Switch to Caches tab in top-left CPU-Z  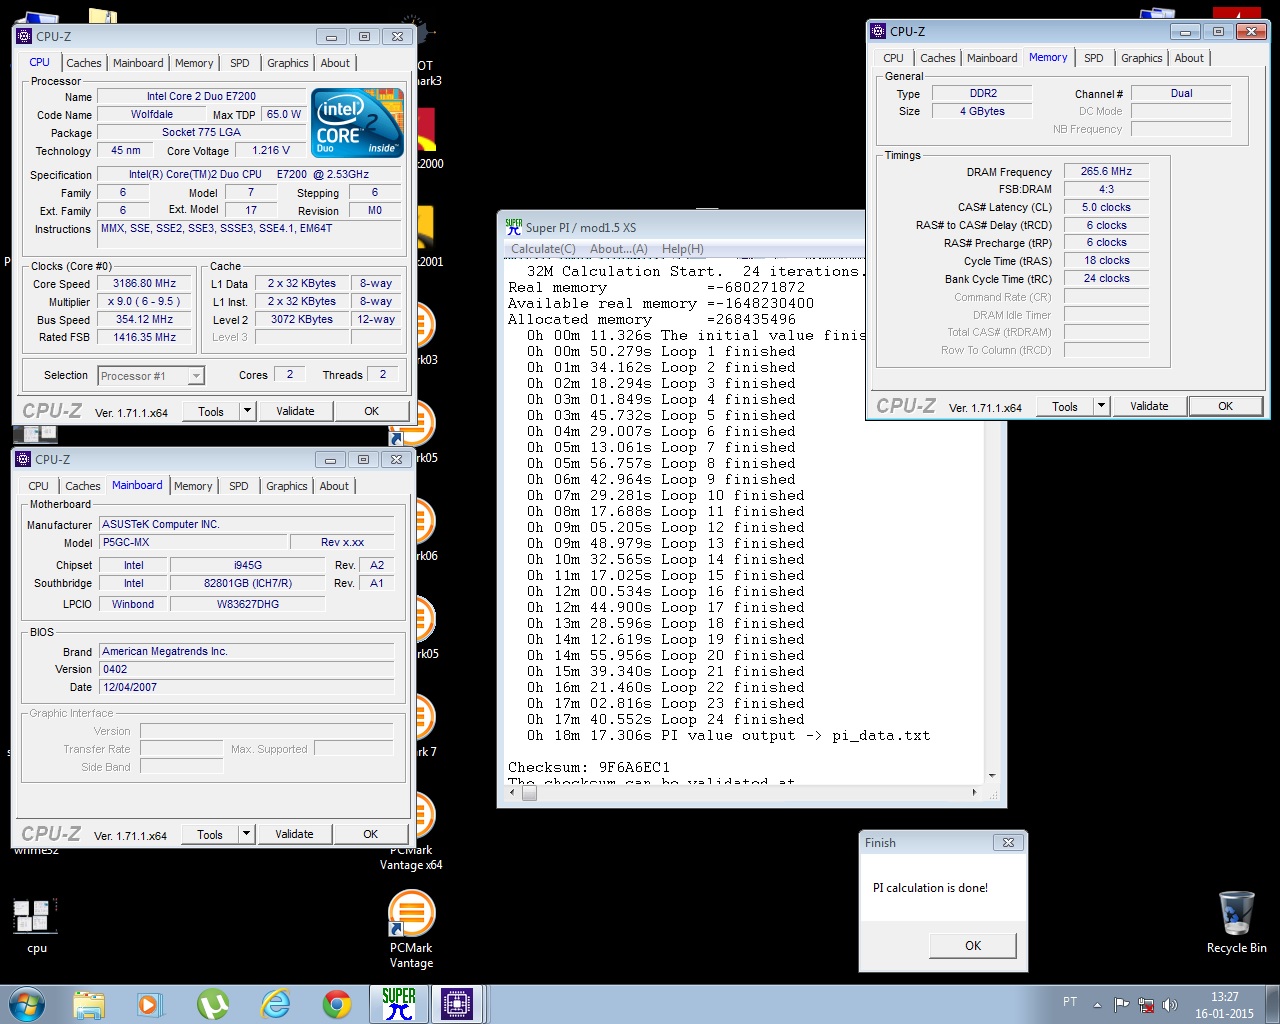click(x=84, y=63)
